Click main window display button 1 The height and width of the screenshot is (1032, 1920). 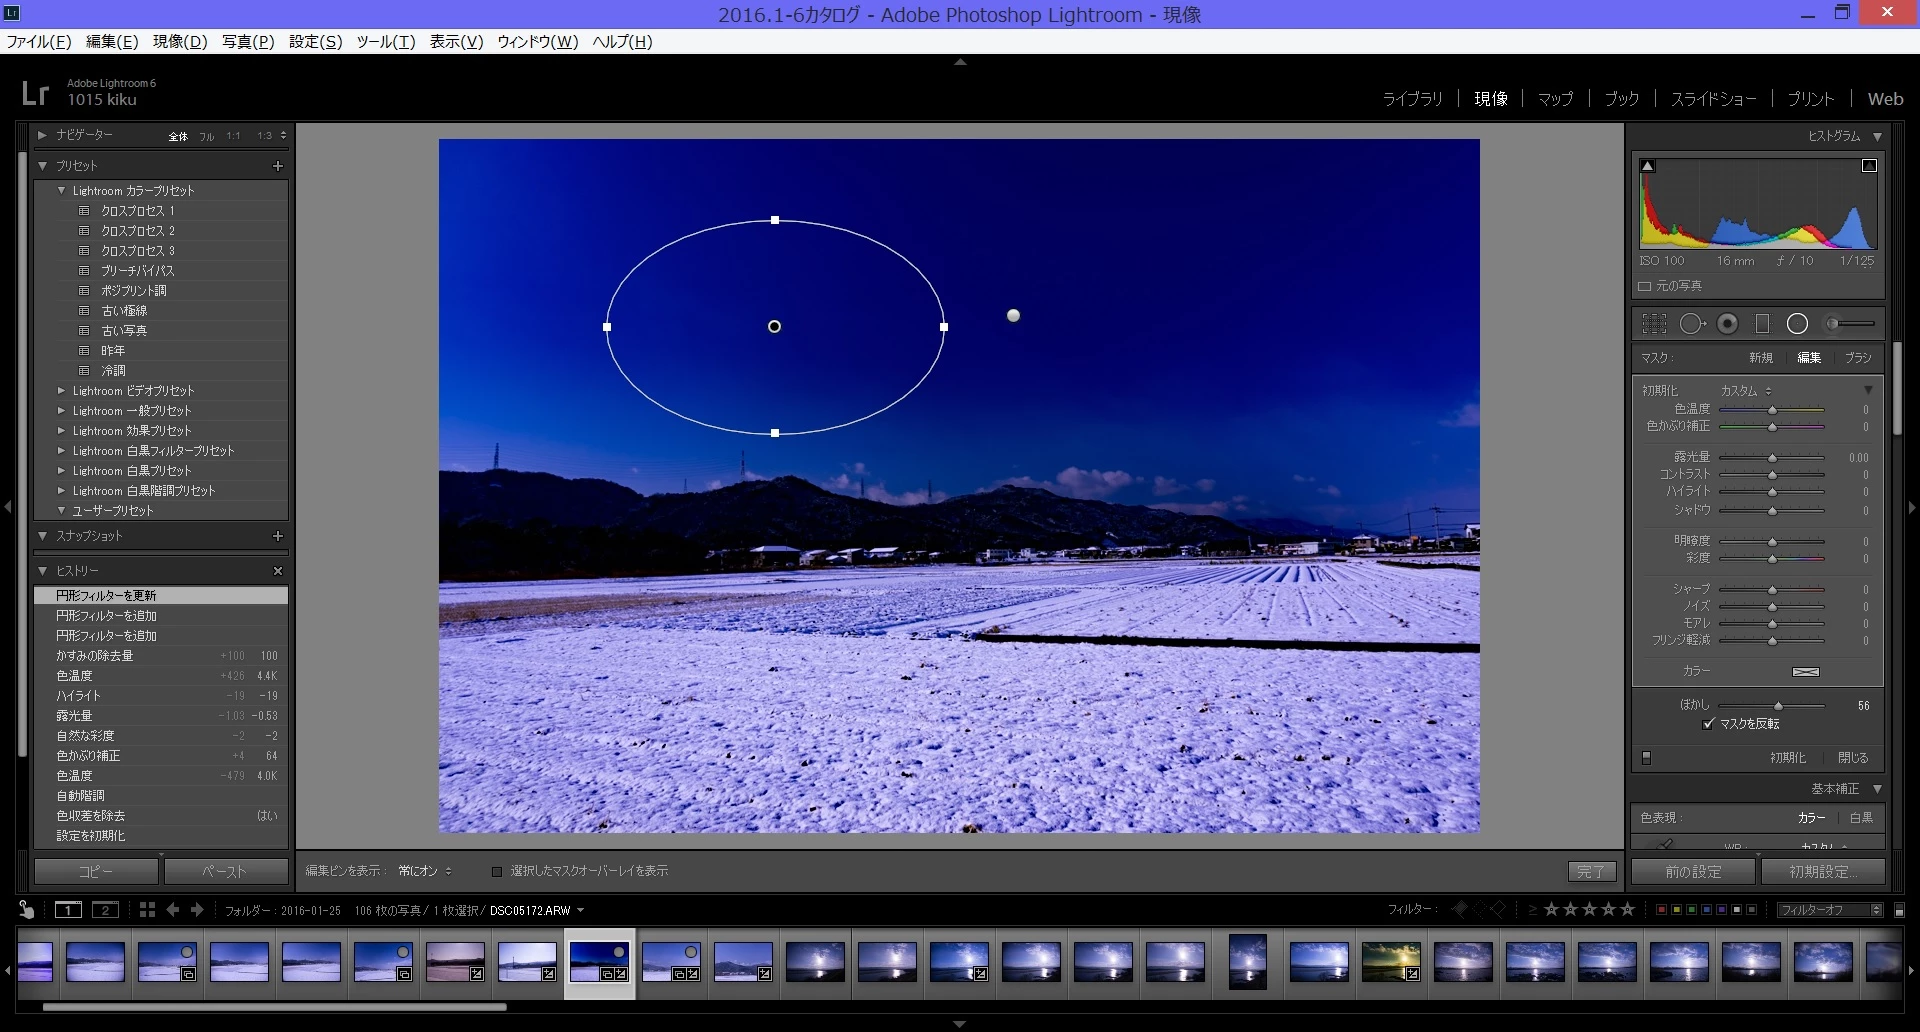point(68,909)
